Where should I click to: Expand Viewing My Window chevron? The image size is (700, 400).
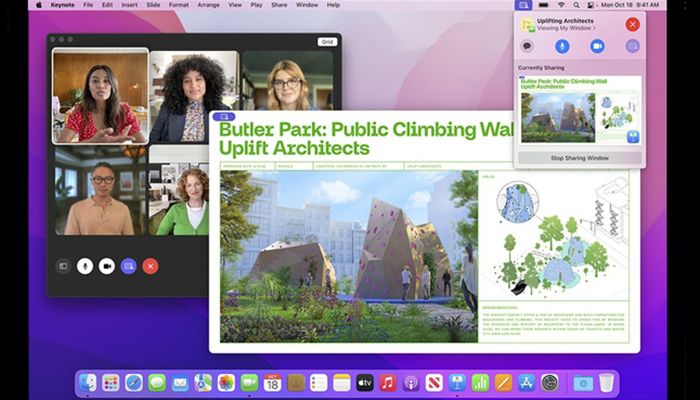click(x=594, y=28)
